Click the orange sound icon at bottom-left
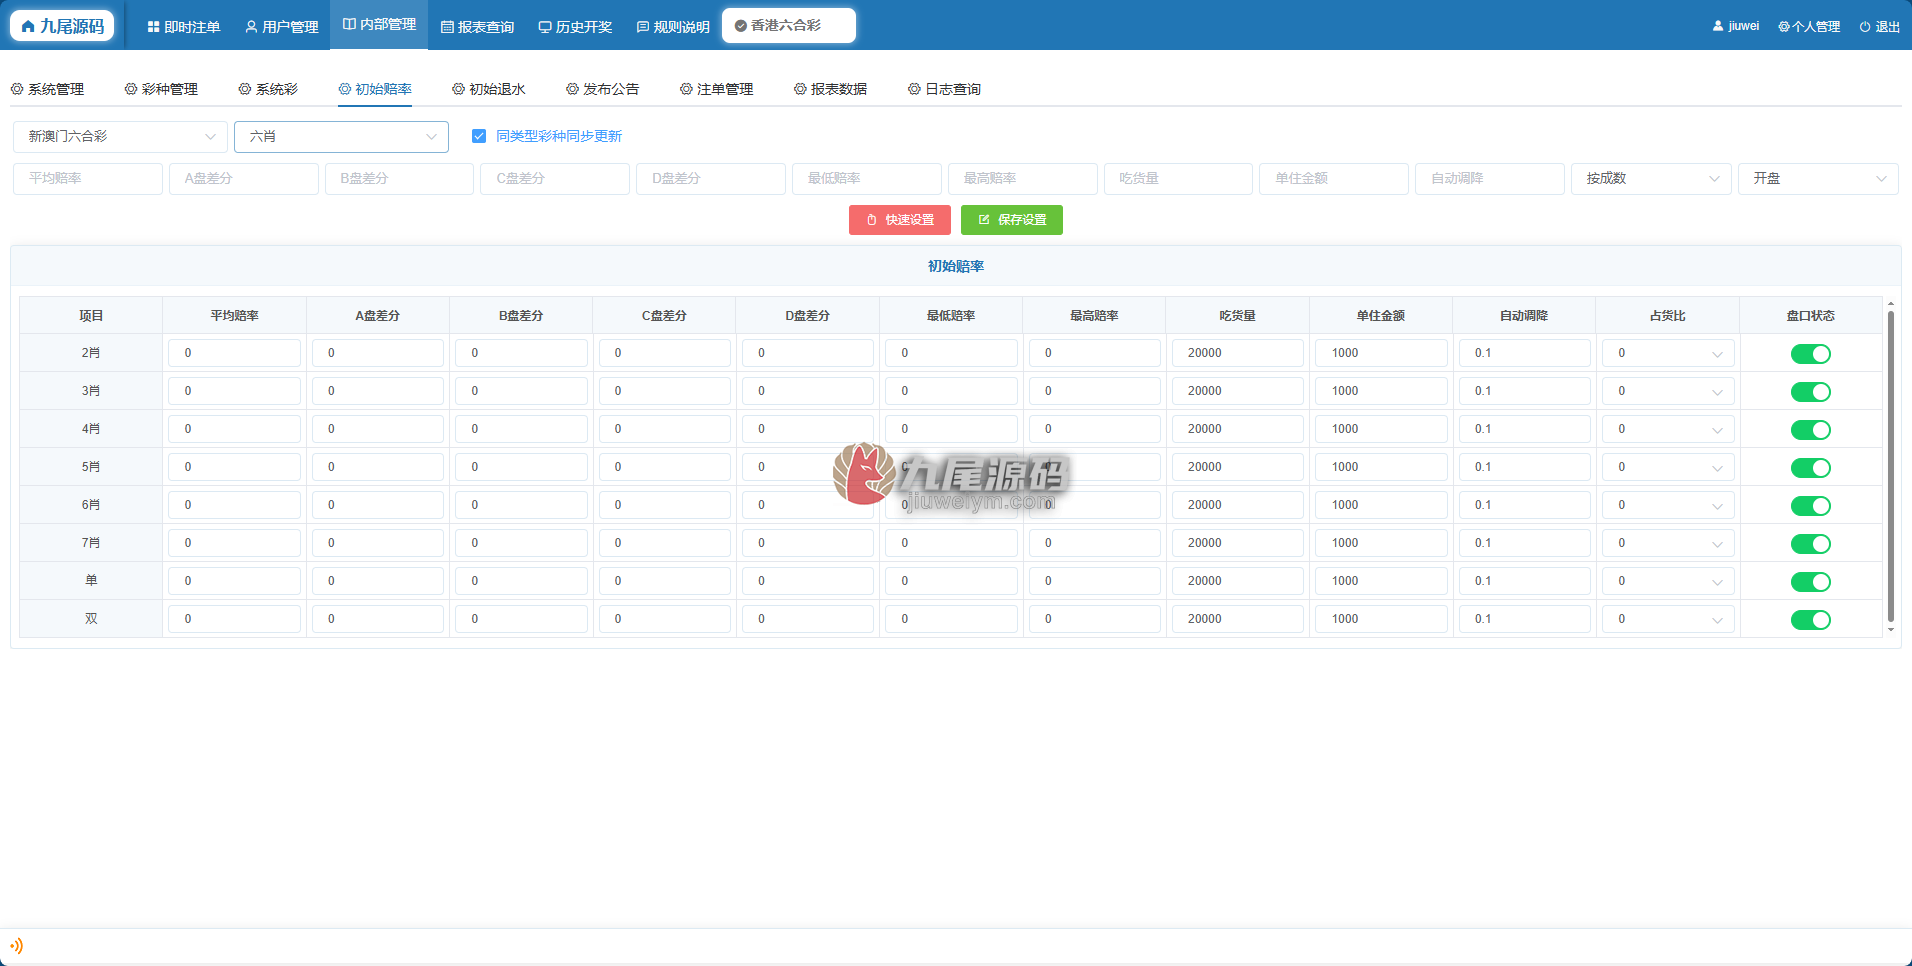The image size is (1912, 966). tap(16, 946)
